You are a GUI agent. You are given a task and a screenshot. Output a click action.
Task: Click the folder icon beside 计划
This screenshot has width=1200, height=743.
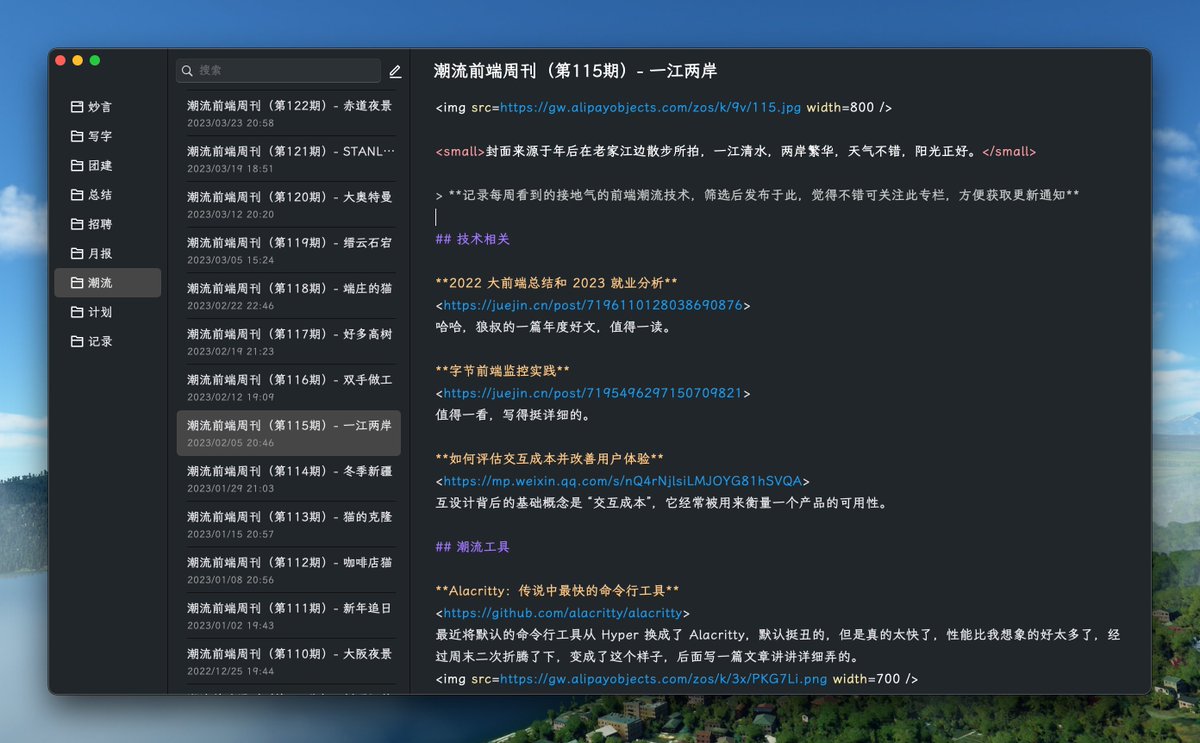tap(75, 311)
